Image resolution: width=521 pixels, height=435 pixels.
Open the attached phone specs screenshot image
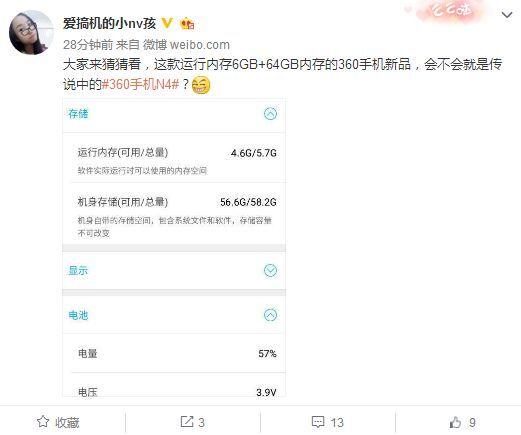(174, 247)
